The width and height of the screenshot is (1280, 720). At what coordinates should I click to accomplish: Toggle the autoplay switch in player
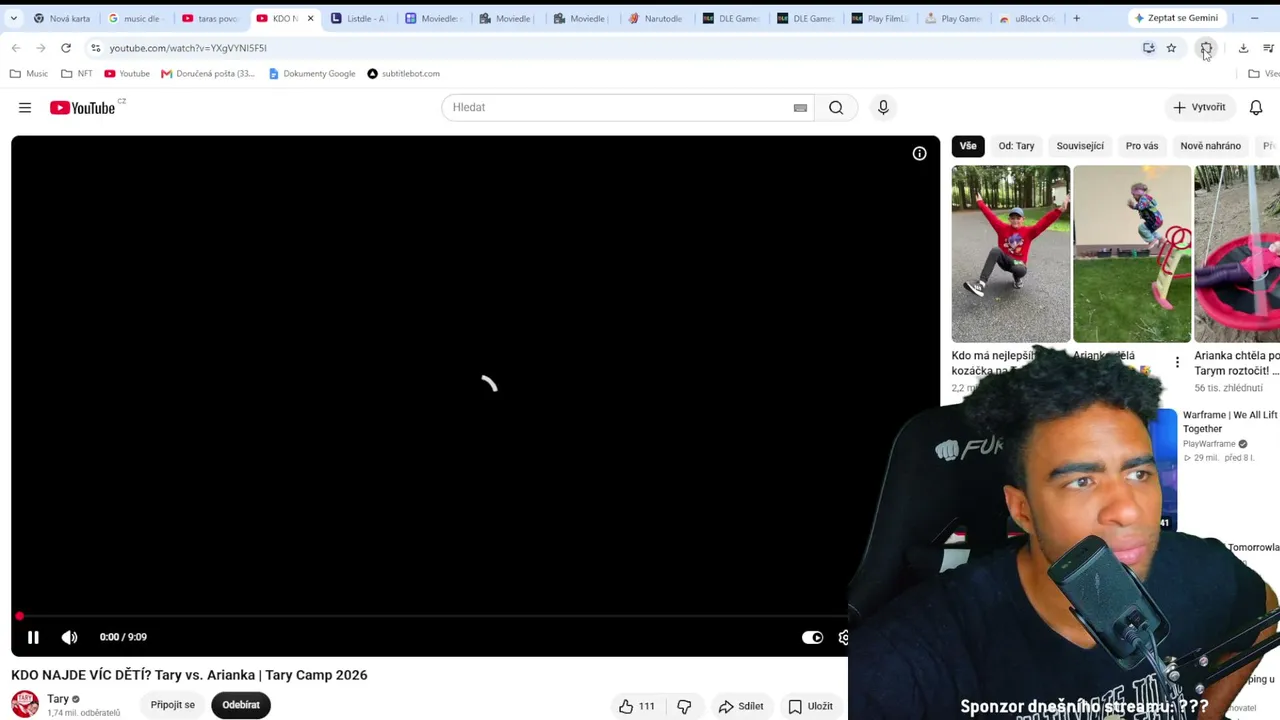coord(812,637)
